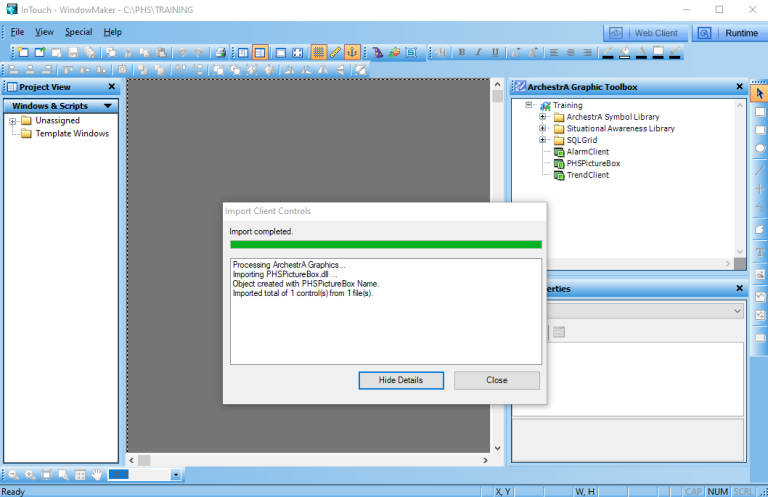Screen dimensions: 768x497
Task: Click the Hide Details button
Action: coord(400,380)
